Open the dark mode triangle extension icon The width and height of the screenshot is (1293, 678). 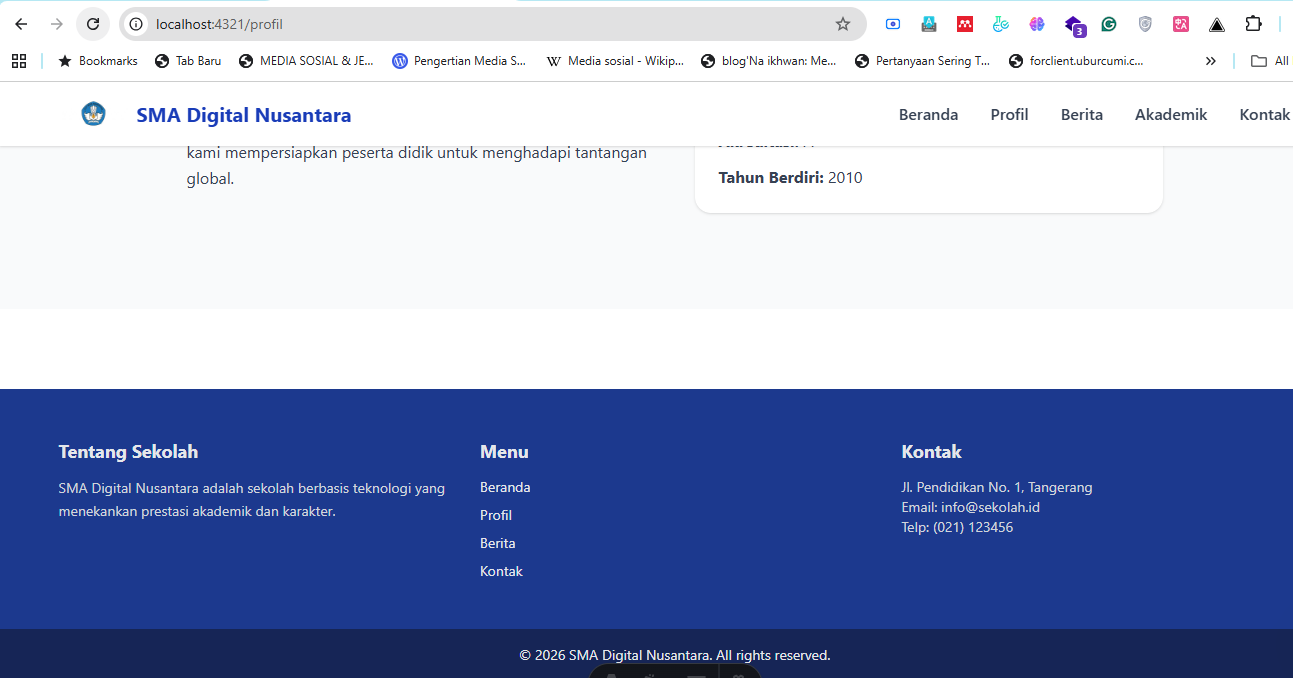pos(1217,24)
